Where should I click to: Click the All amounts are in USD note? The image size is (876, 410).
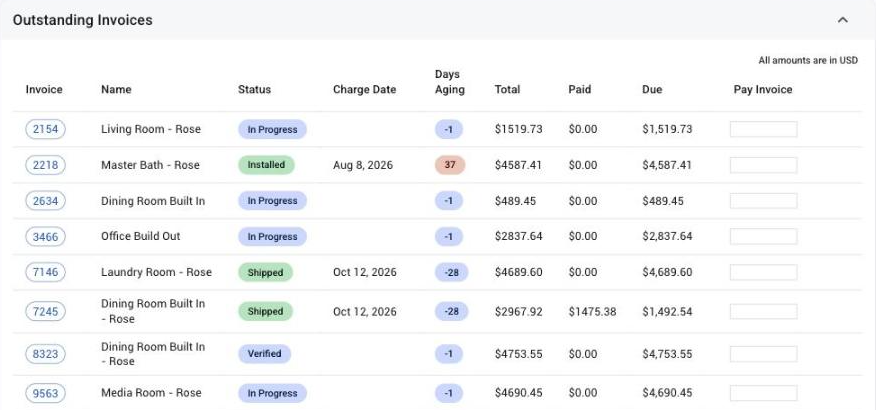pos(808,60)
